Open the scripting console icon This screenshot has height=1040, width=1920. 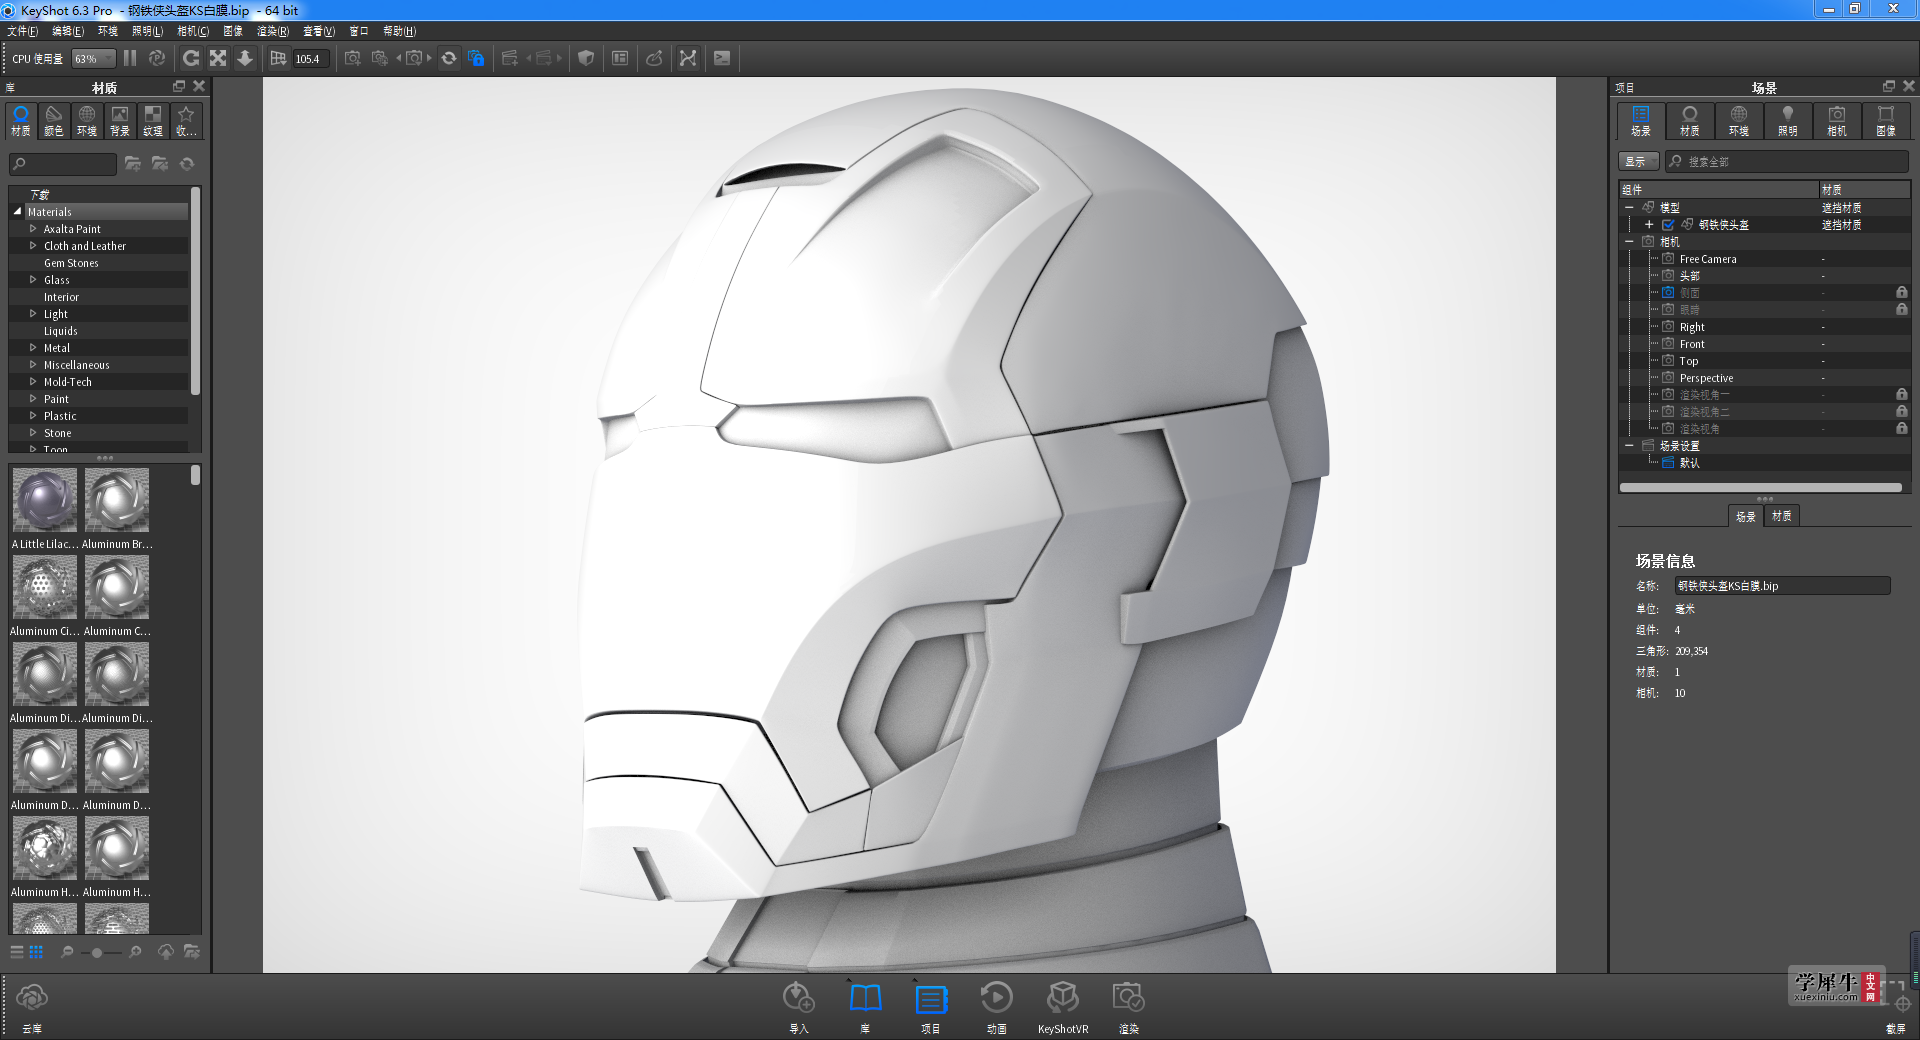(x=722, y=59)
